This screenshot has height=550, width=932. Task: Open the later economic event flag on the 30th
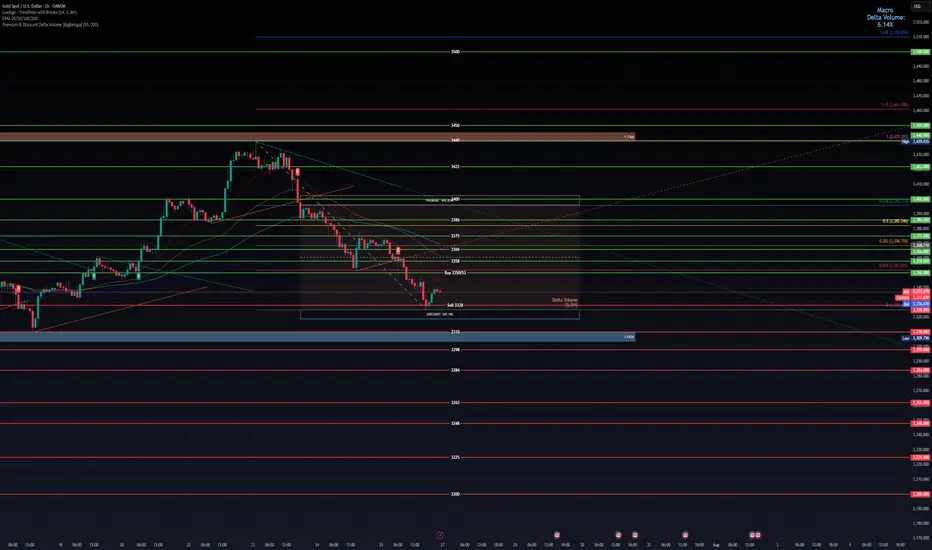pos(635,535)
